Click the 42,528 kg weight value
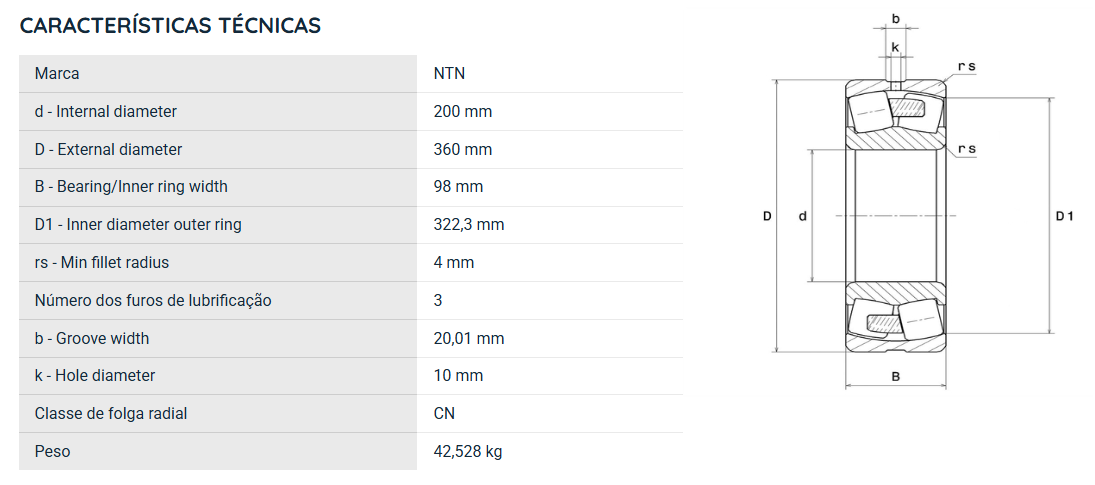The height and width of the screenshot is (485, 1095). (468, 452)
